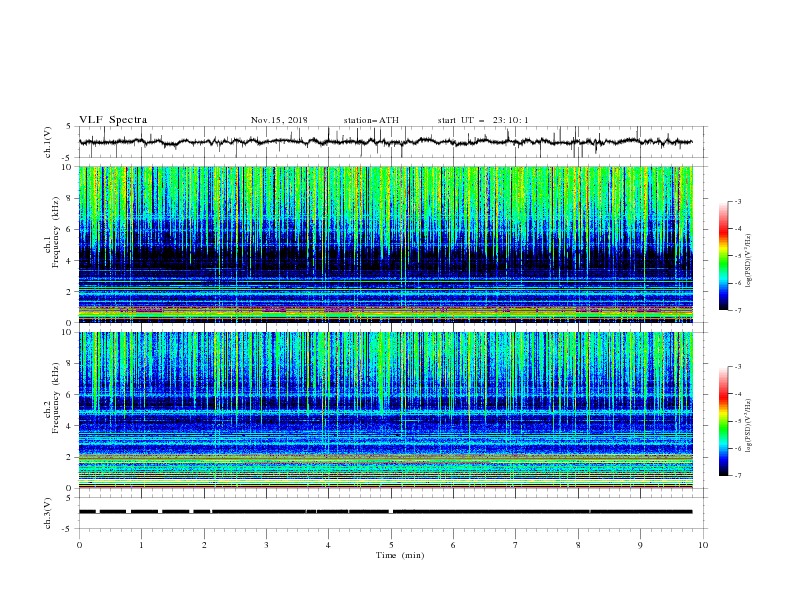The height and width of the screenshot is (612, 792).
Task: Click the "ch.3(V)" vertical axis label
Action: tap(48, 513)
